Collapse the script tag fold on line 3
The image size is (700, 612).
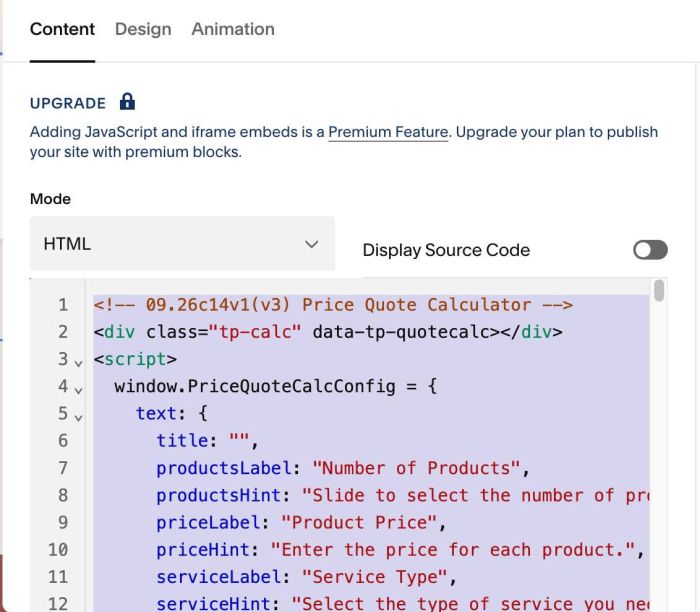click(x=79, y=363)
